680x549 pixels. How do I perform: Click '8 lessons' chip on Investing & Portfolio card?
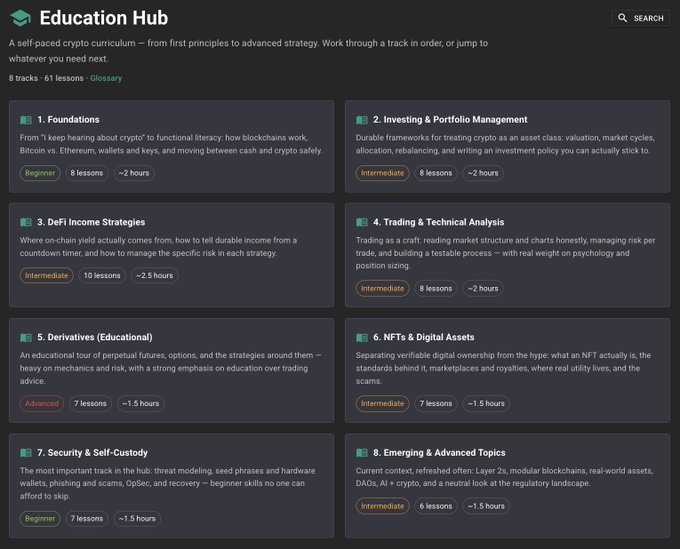[x=435, y=173]
